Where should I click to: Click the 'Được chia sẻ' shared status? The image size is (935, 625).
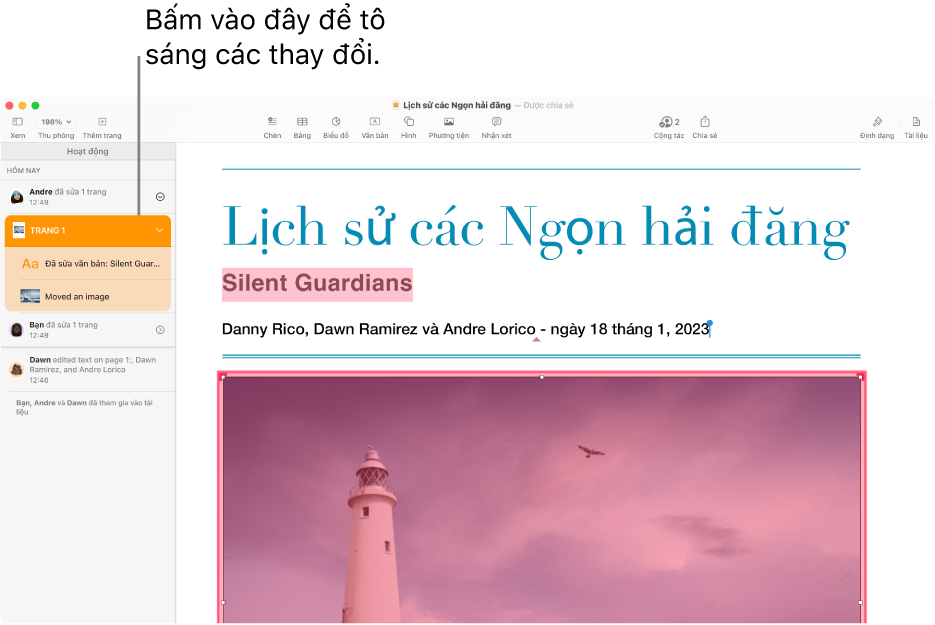(548, 106)
